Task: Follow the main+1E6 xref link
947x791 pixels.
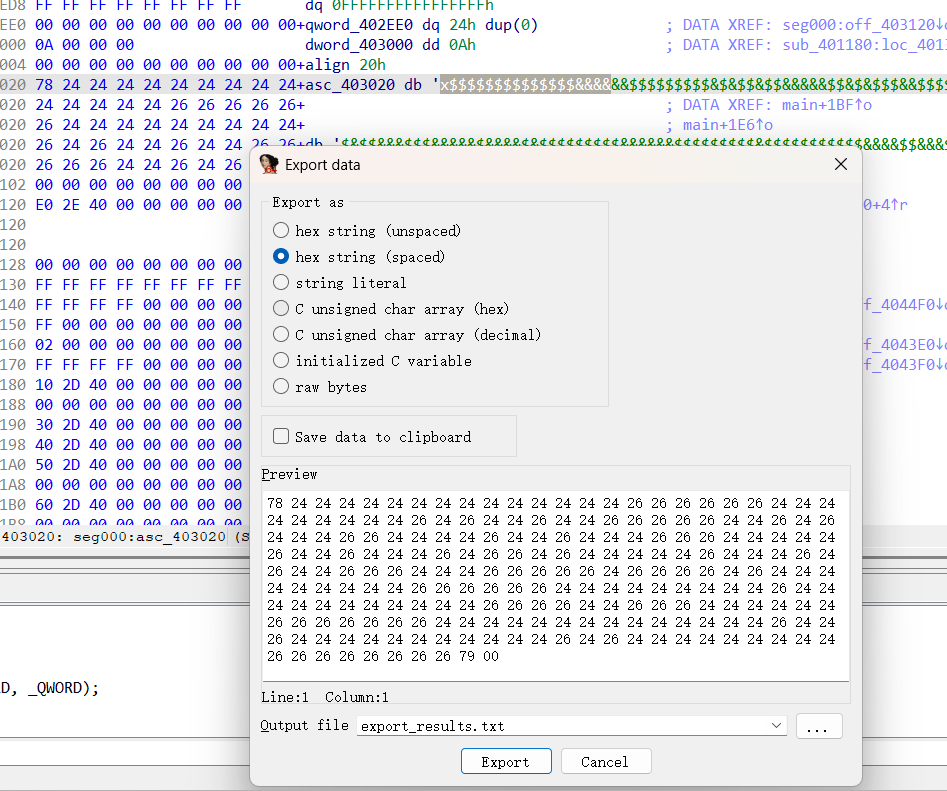Action: (728, 125)
